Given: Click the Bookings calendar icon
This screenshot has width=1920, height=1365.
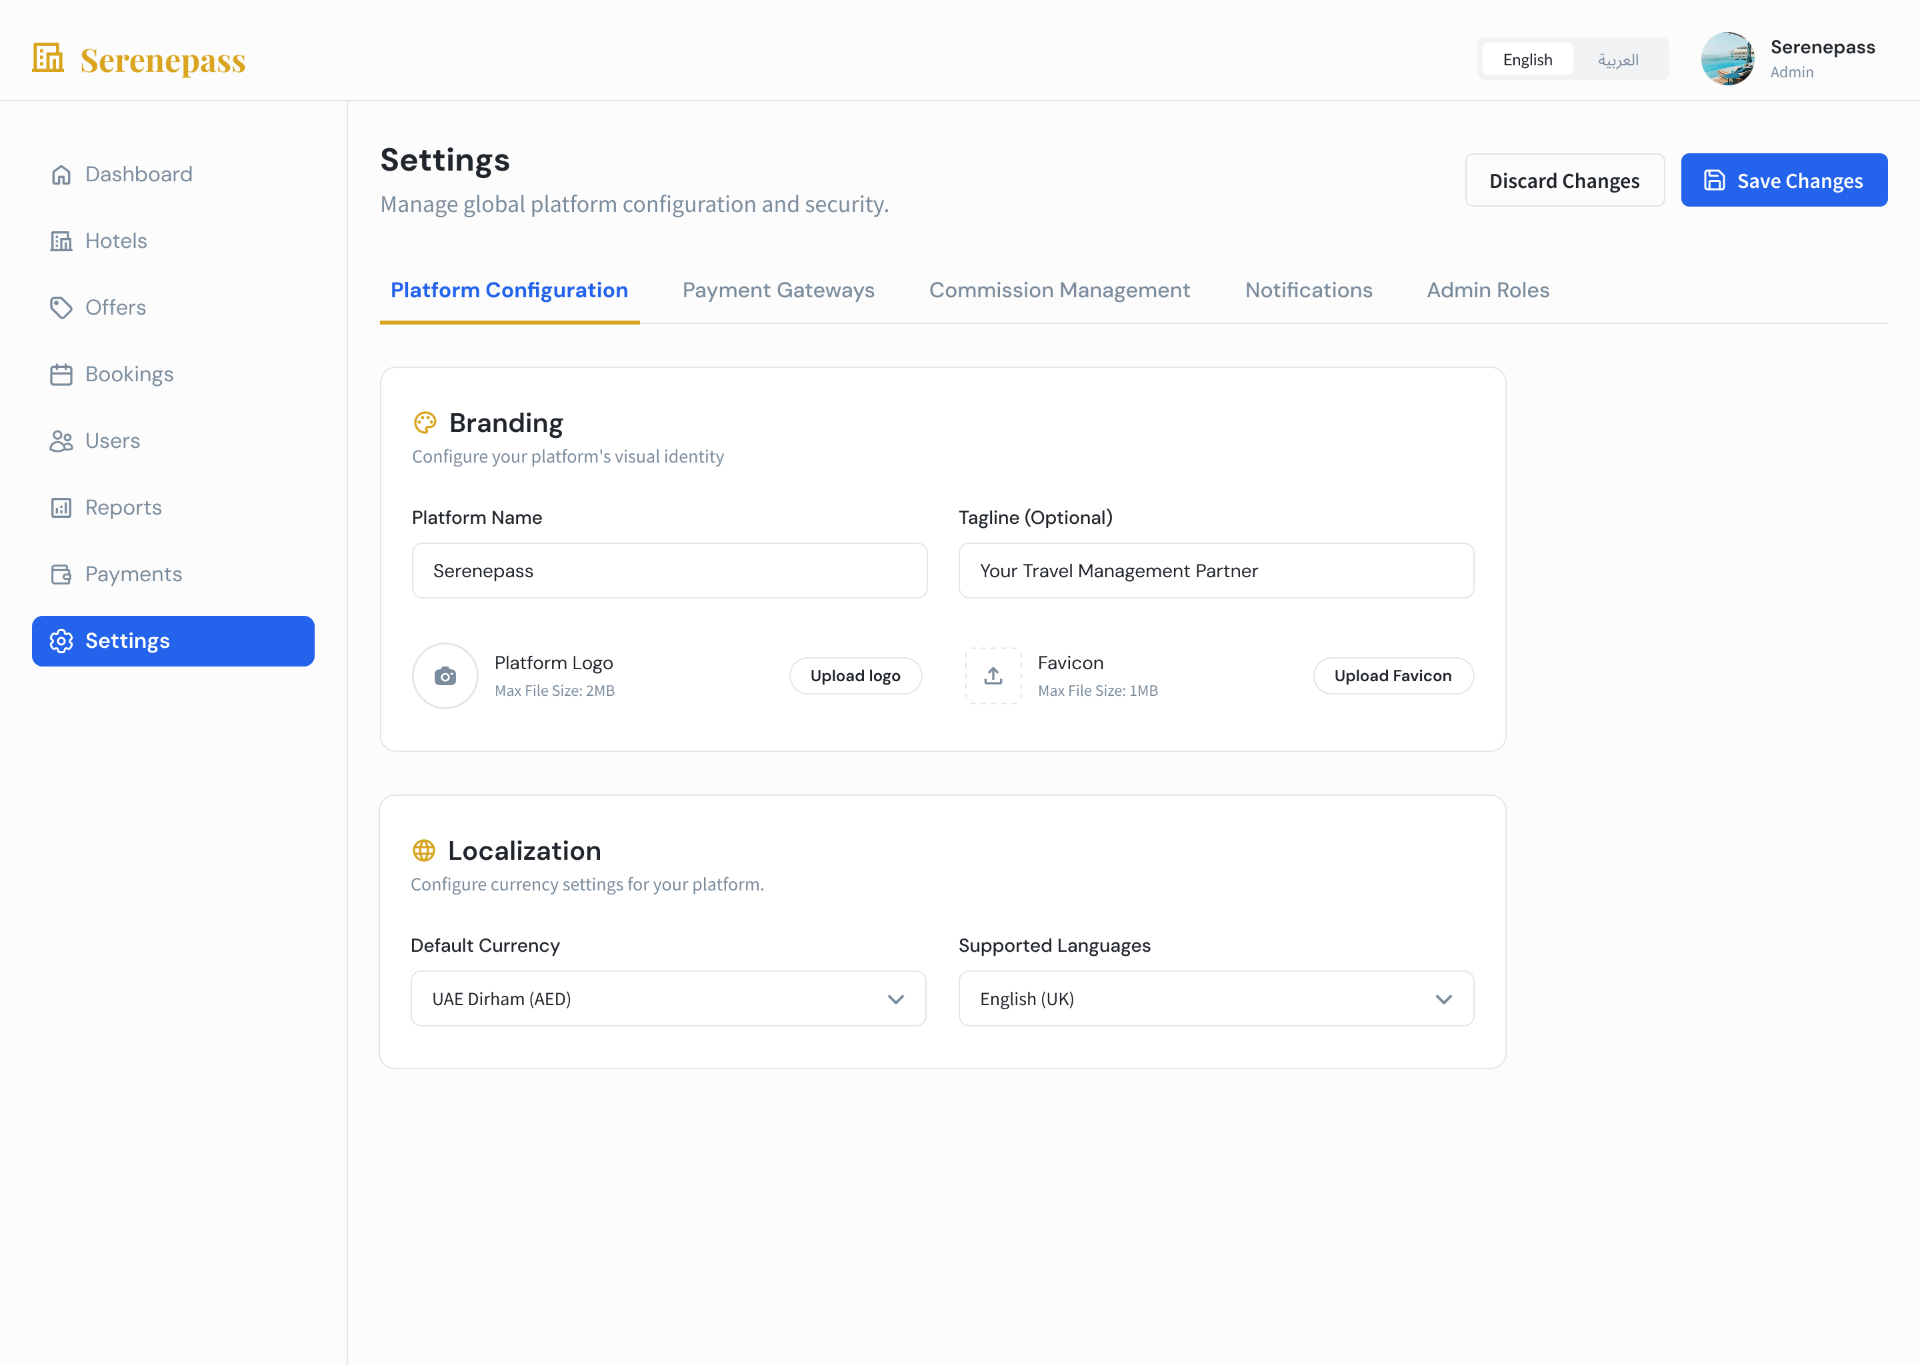Looking at the screenshot, I should coord(61,375).
